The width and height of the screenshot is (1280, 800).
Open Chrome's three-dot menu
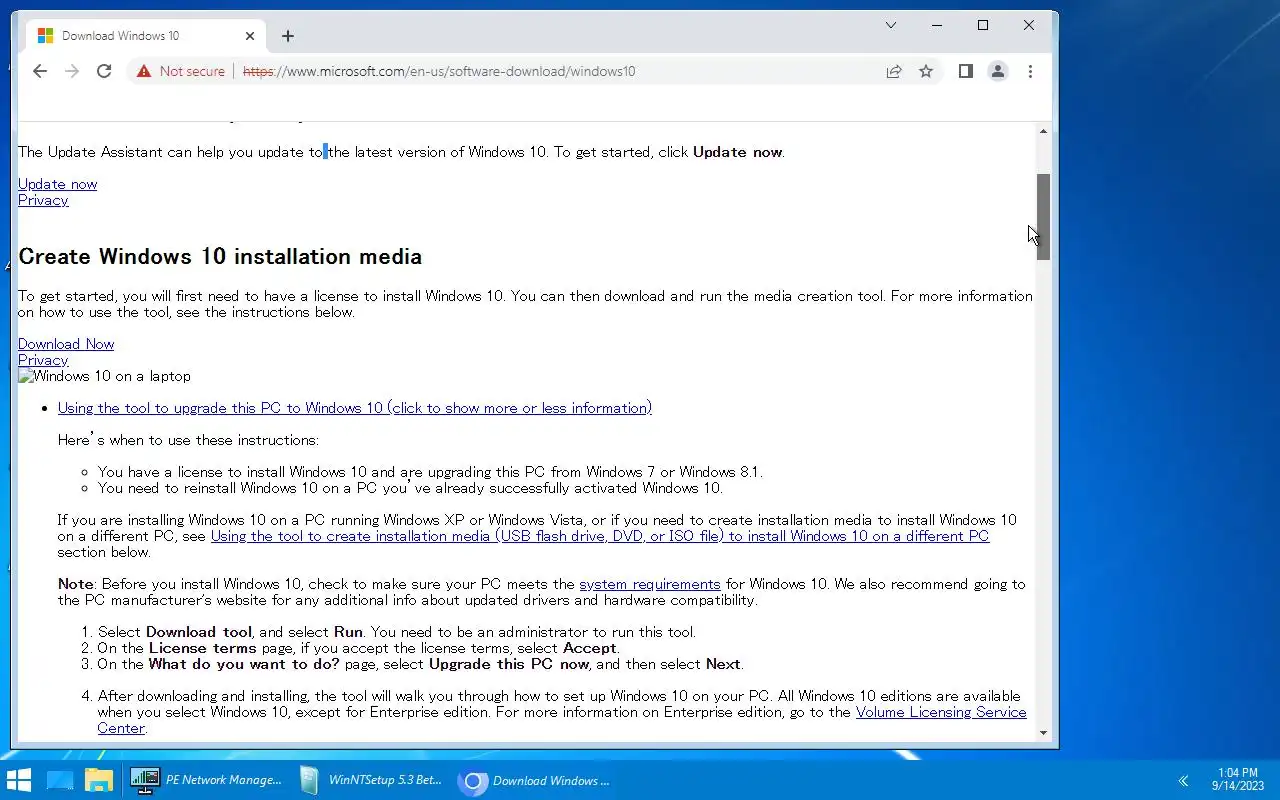(1030, 71)
